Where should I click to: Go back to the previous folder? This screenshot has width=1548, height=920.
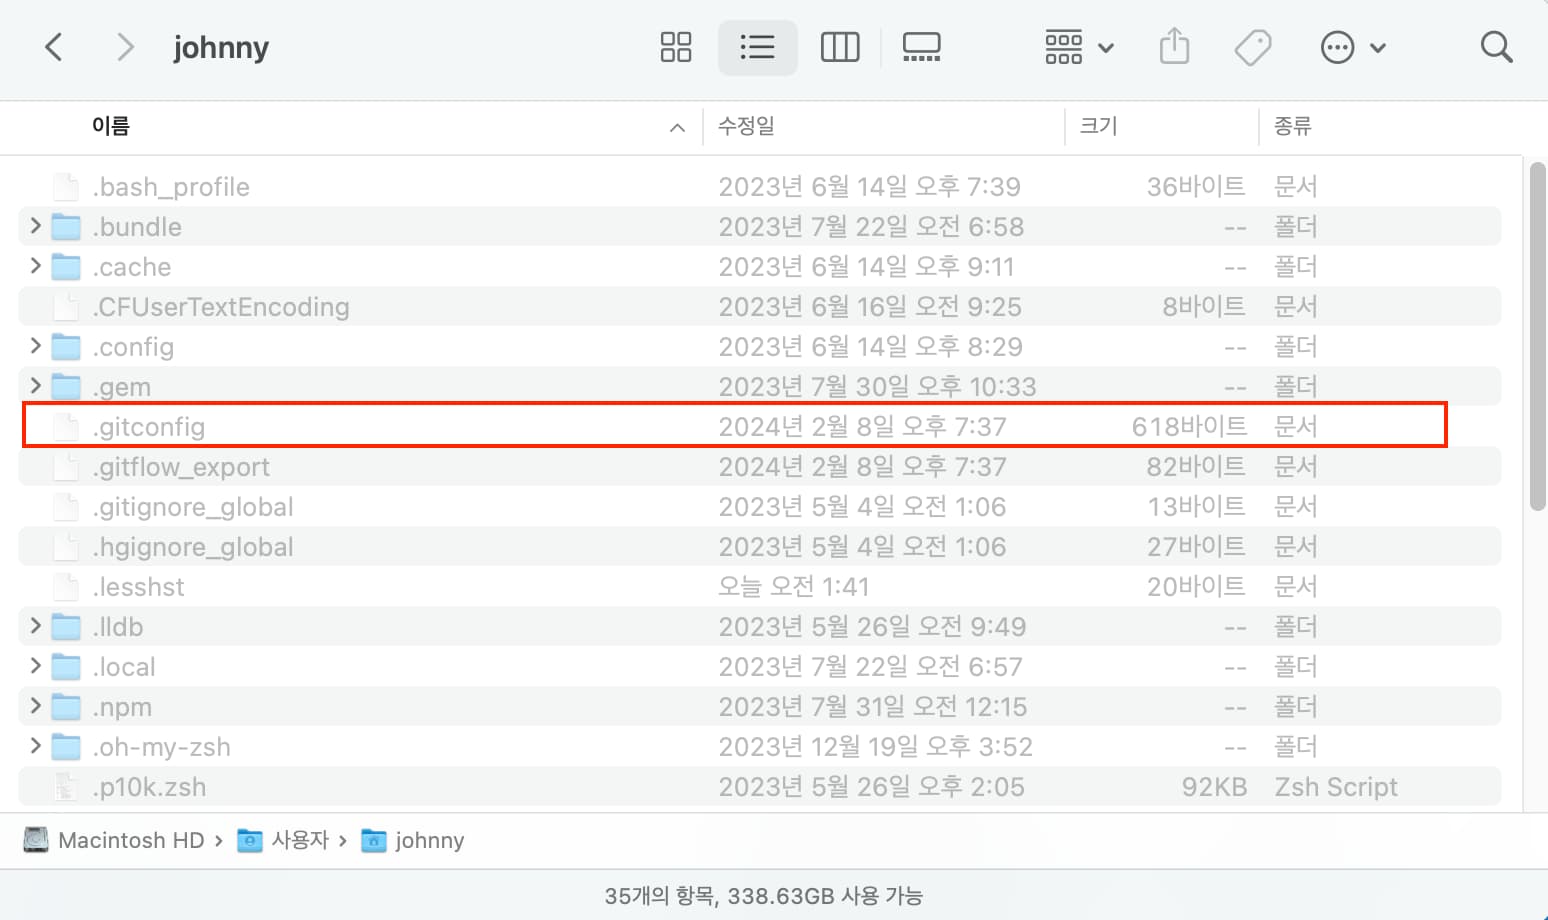pyautogui.click(x=54, y=47)
